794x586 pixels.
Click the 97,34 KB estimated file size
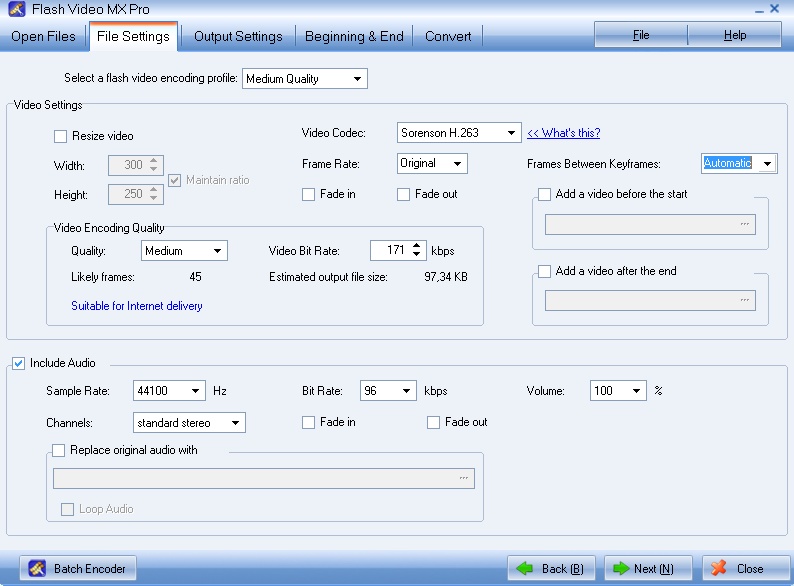tap(446, 277)
